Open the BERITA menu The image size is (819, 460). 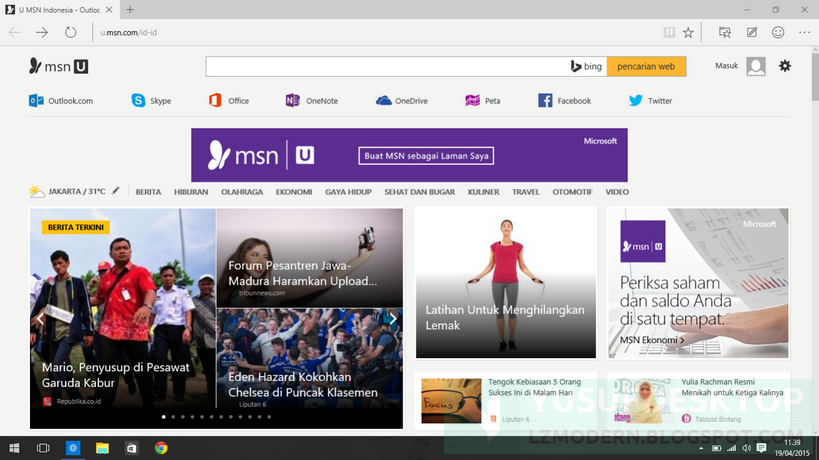(148, 192)
